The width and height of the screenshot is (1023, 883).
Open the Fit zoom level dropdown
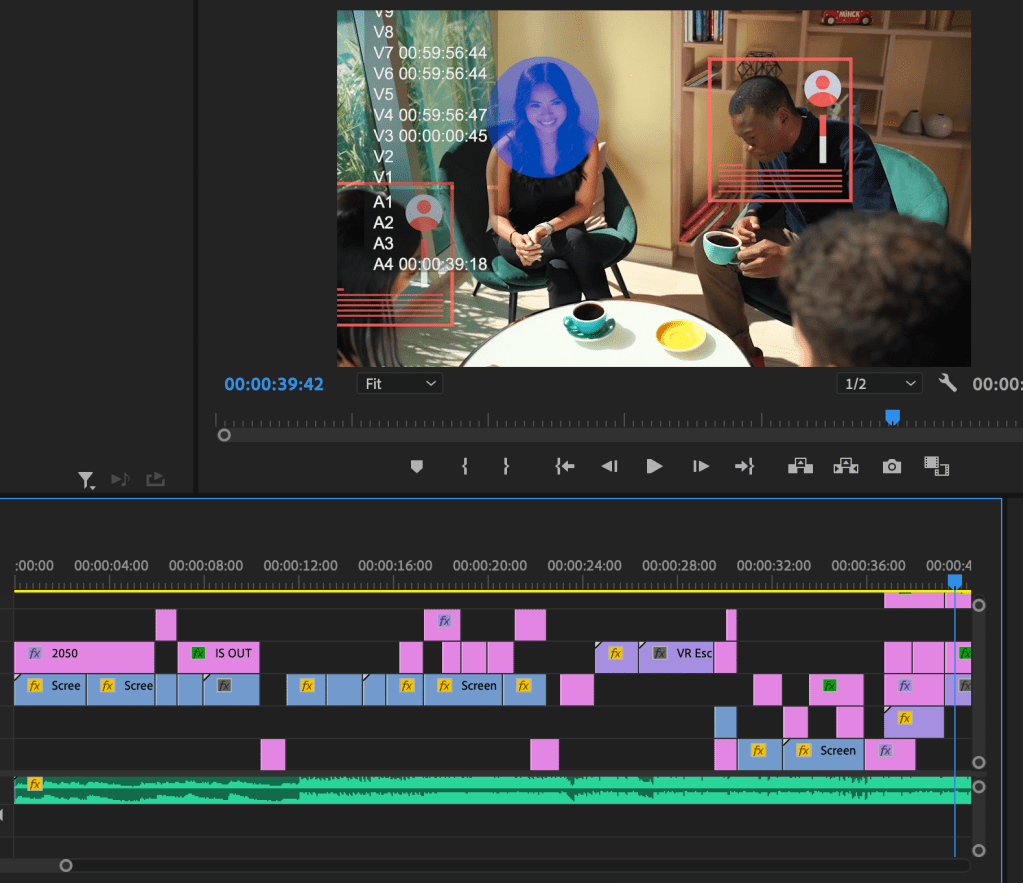pos(400,384)
